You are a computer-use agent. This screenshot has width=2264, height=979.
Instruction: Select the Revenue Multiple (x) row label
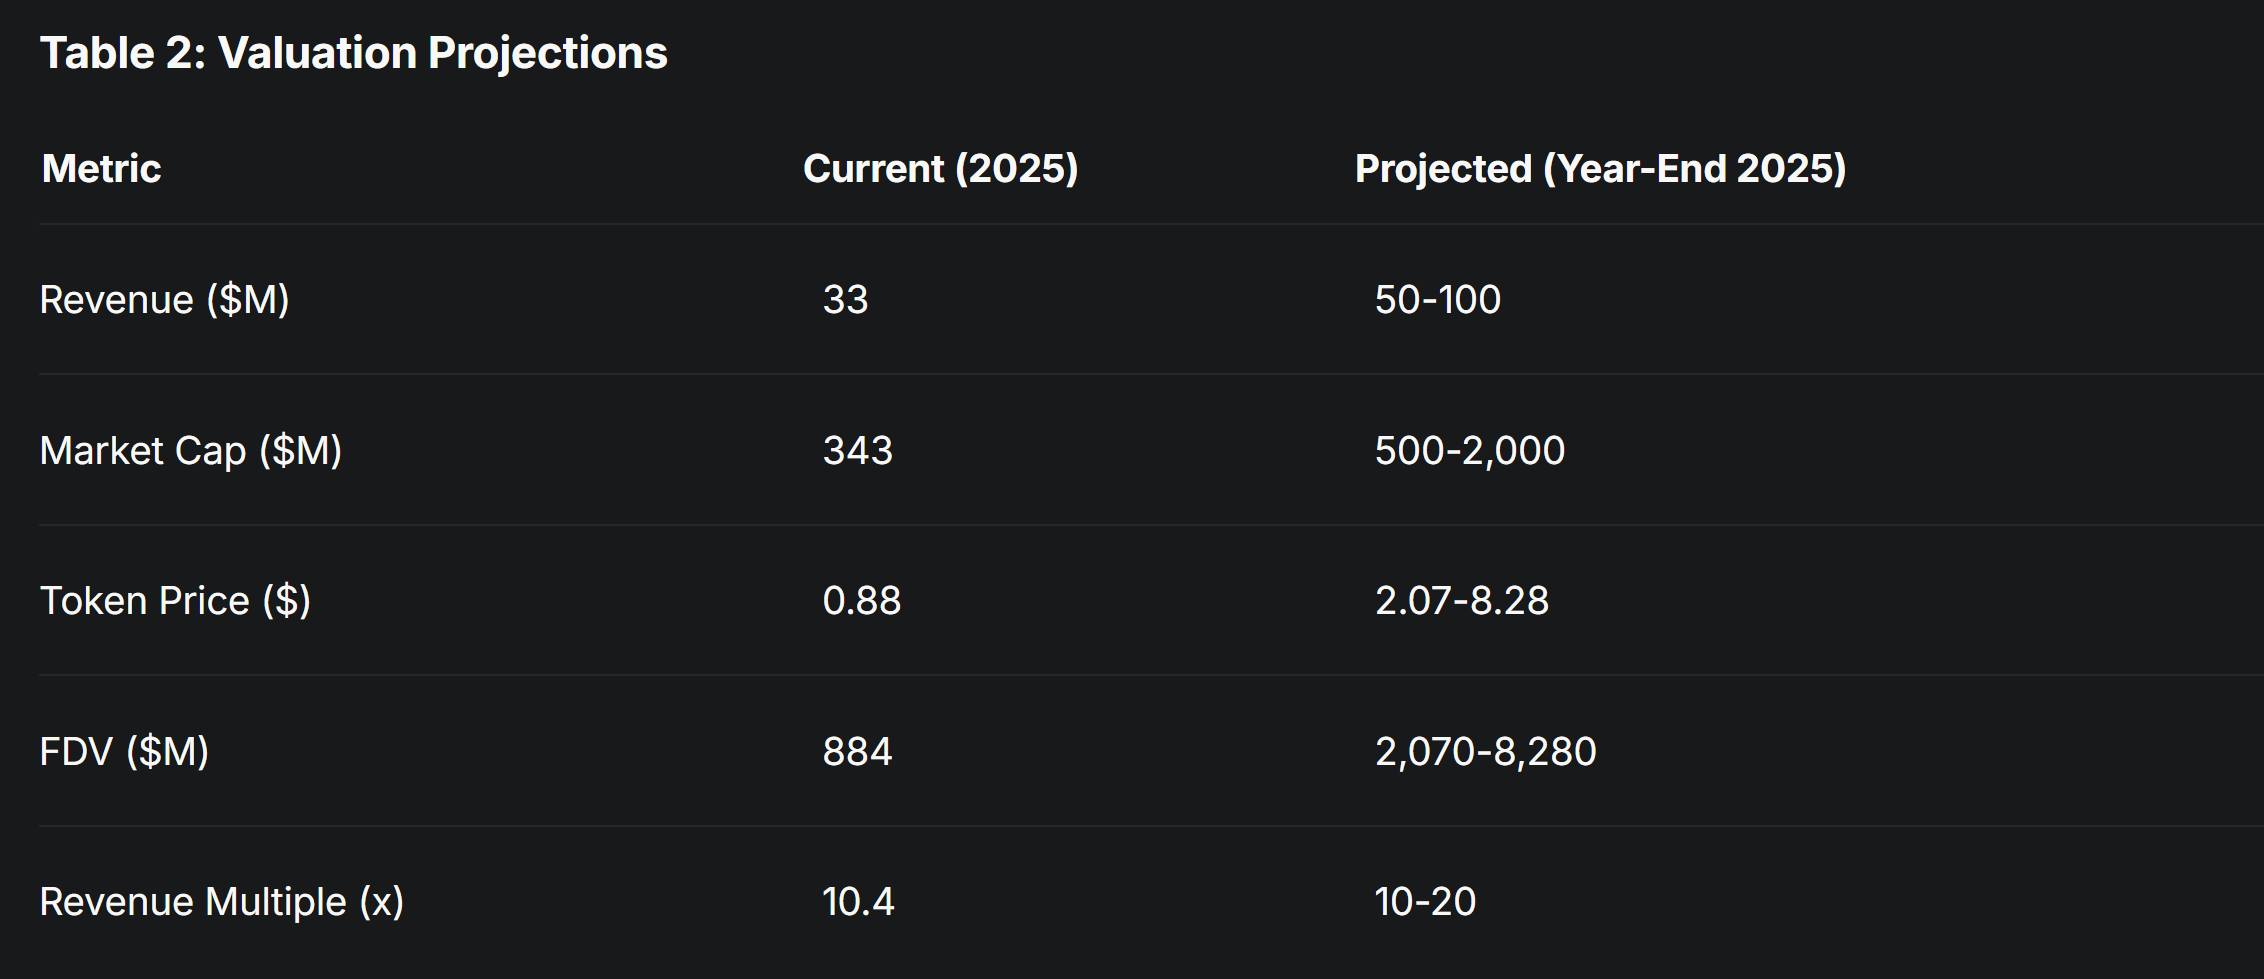pos(222,902)
